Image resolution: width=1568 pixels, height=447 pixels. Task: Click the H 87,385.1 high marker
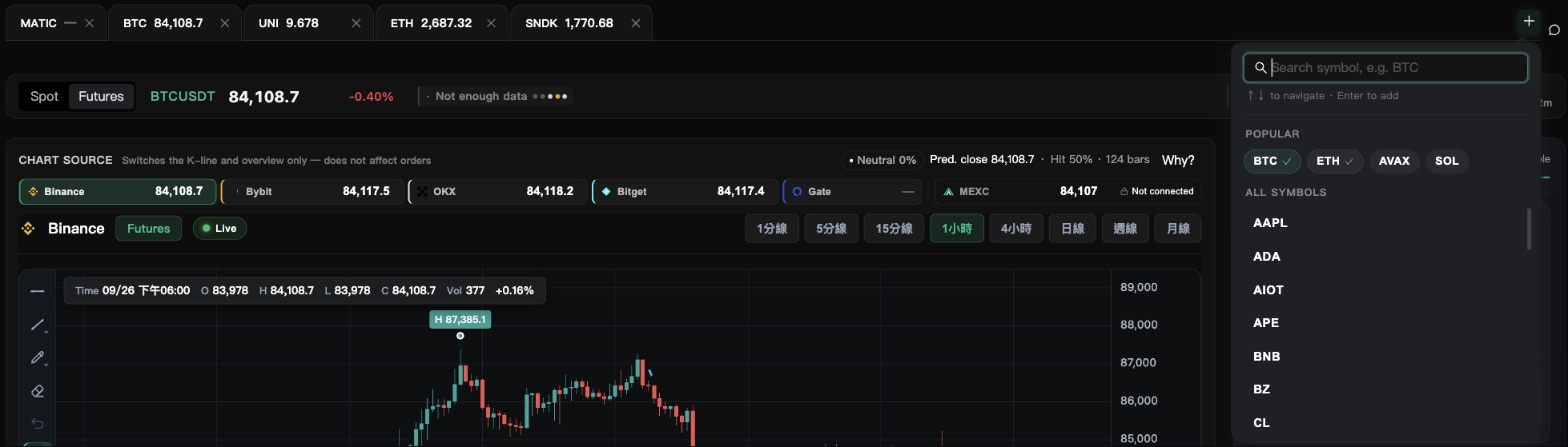[460, 320]
